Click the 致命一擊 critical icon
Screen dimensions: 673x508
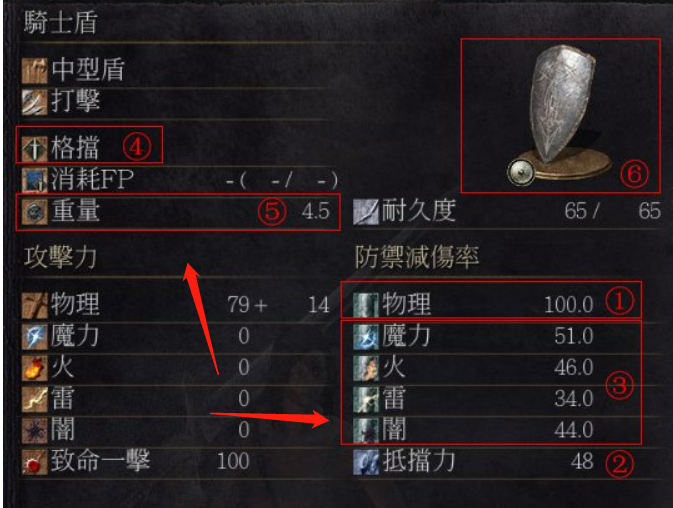[x=34, y=462]
